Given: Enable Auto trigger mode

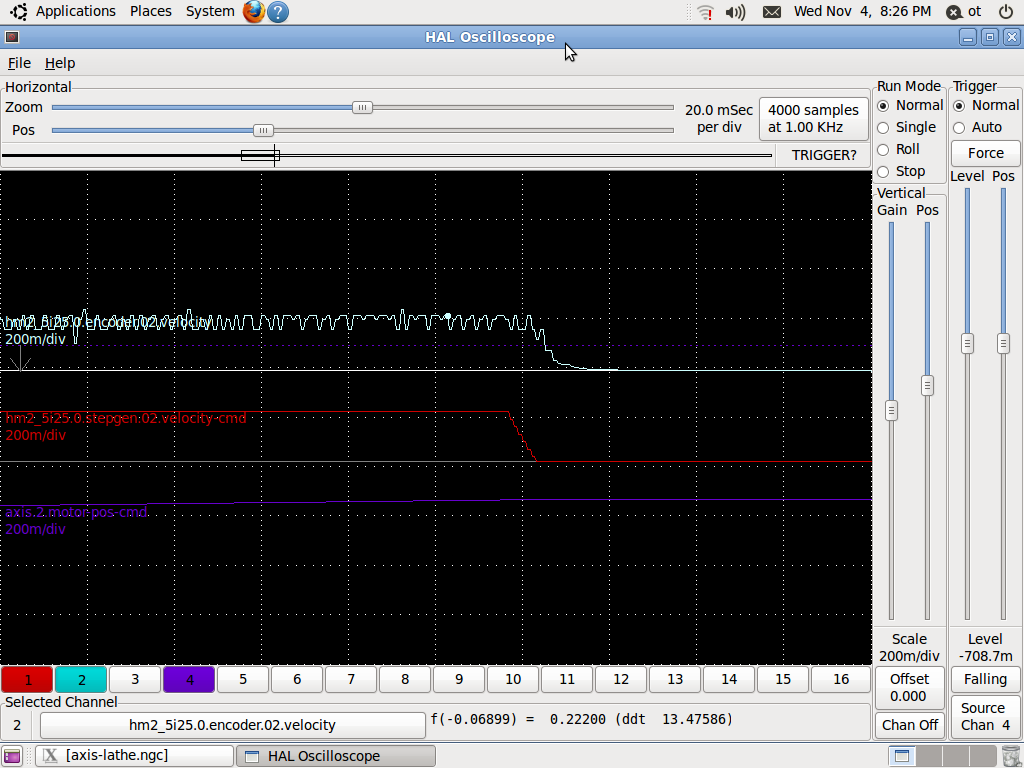Looking at the screenshot, I should pyautogui.click(x=959, y=127).
